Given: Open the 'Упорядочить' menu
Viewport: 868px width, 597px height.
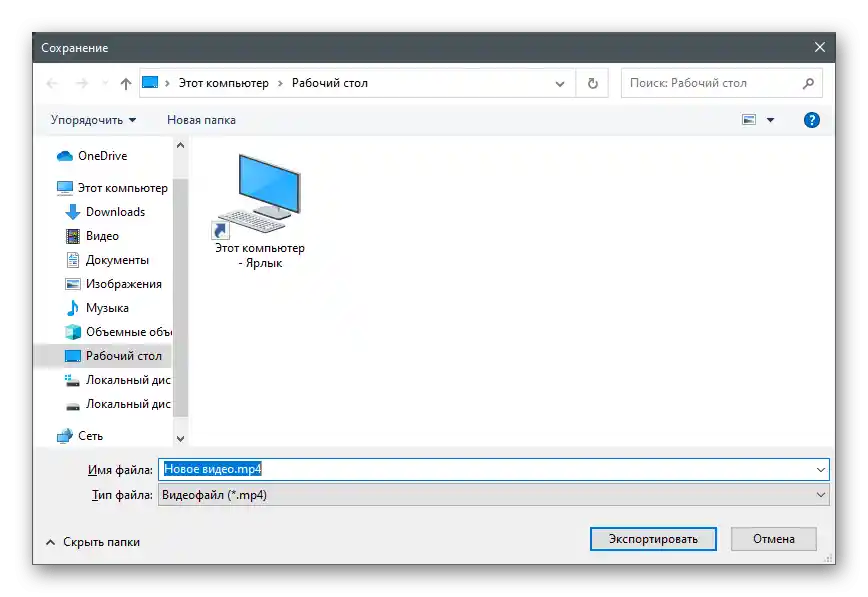Looking at the screenshot, I should [94, 120].
